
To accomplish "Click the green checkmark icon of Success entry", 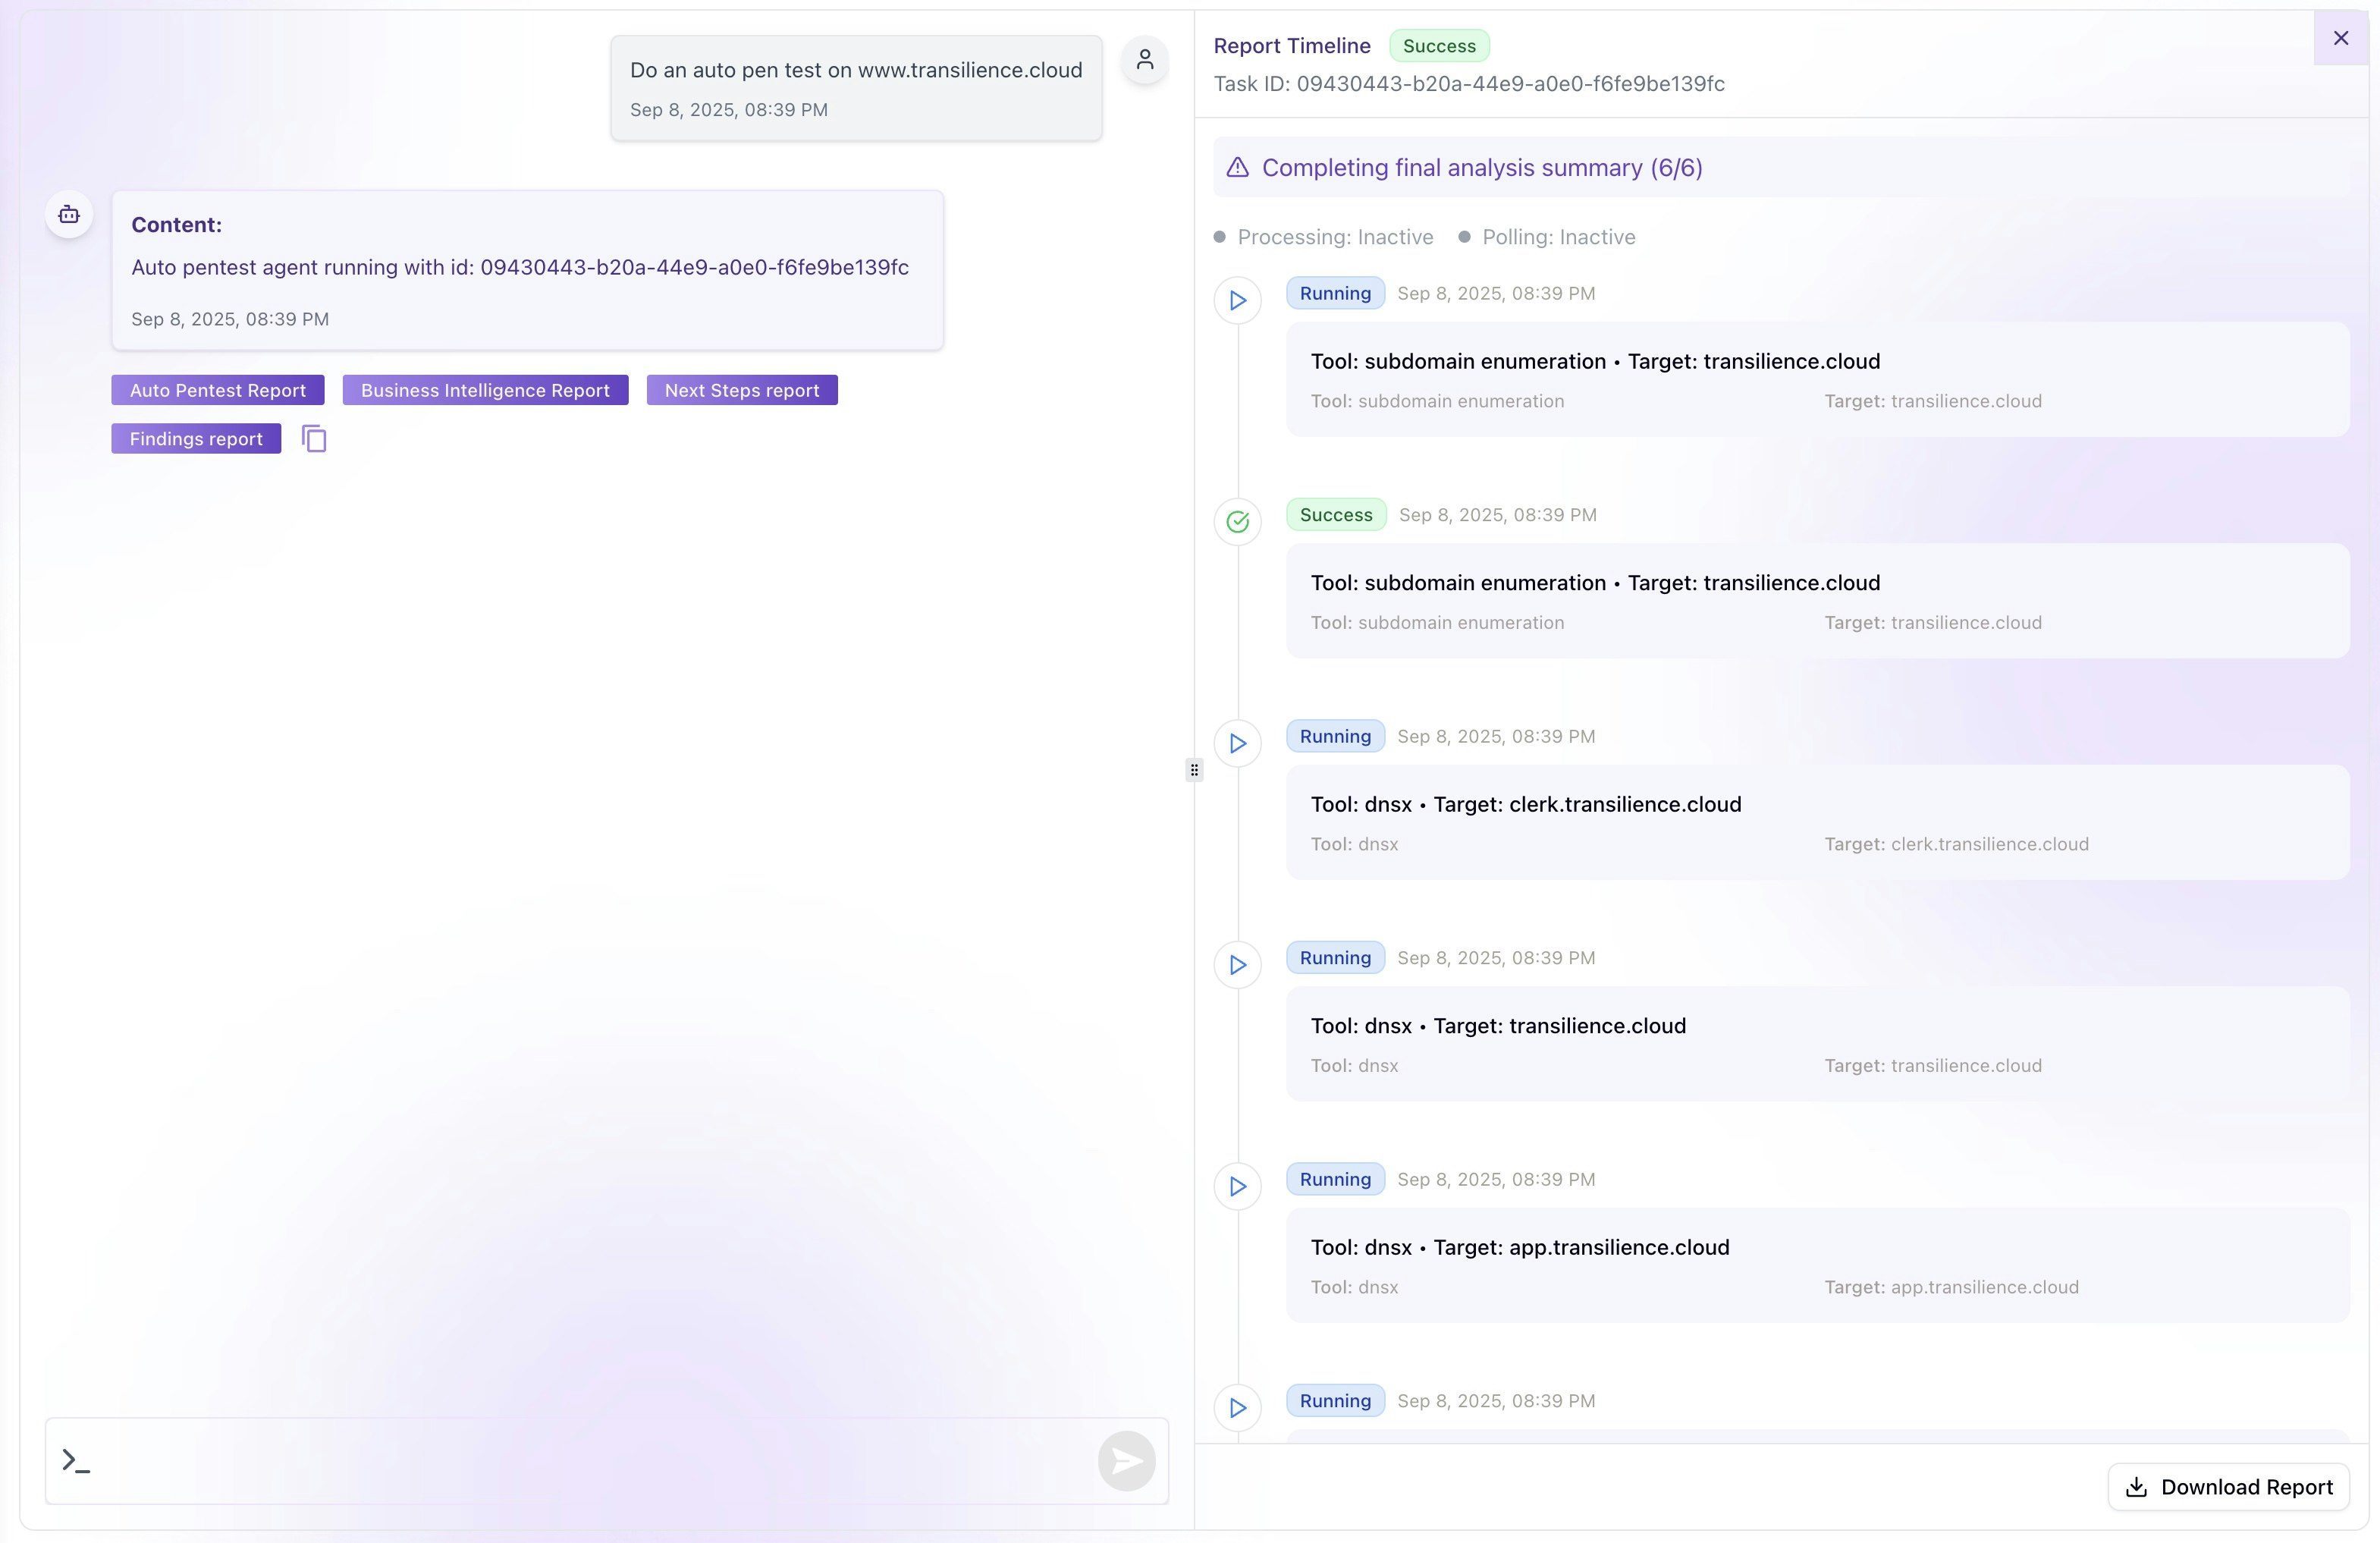I will [1238, 522].
